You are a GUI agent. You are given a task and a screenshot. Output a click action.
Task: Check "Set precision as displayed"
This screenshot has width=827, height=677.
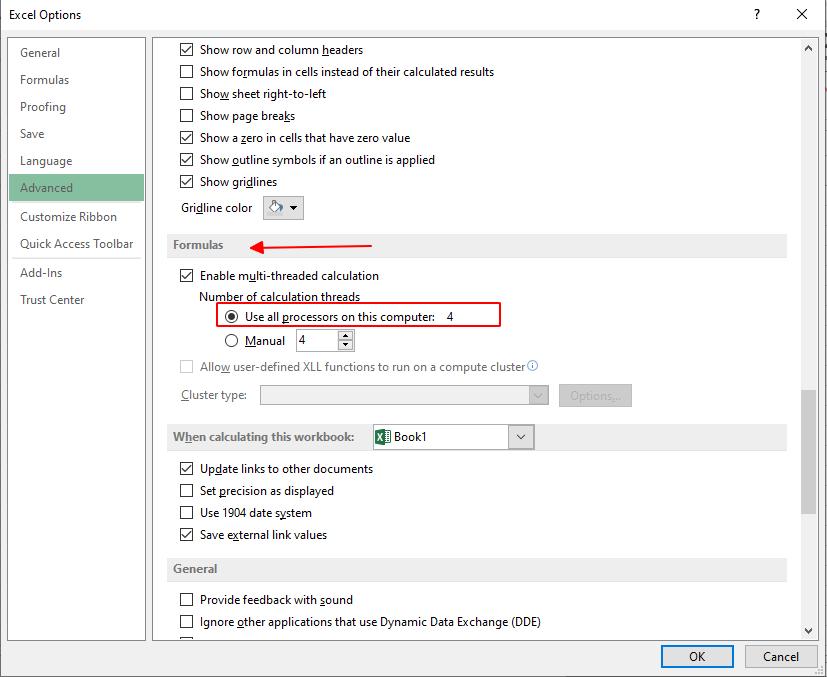(x=185, y=490)
